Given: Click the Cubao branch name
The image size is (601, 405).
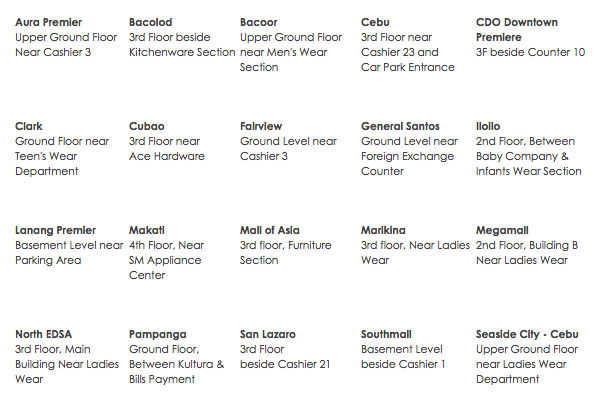Looking at the screenshot, I should (x=147, y=126).
